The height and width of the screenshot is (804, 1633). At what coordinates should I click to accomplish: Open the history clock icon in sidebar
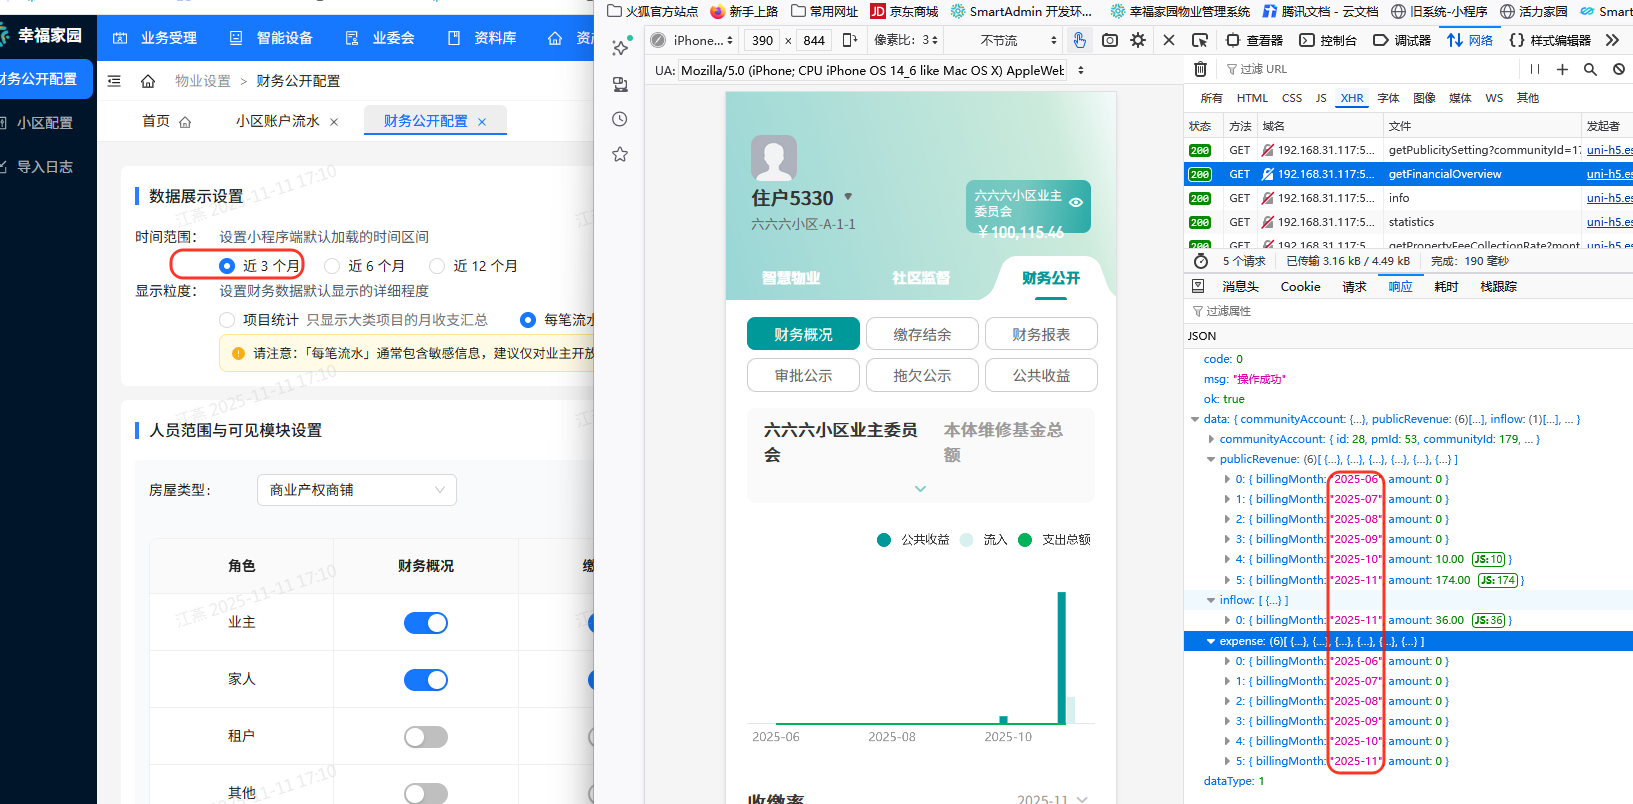pyautogui.click(x=620, y=119)
